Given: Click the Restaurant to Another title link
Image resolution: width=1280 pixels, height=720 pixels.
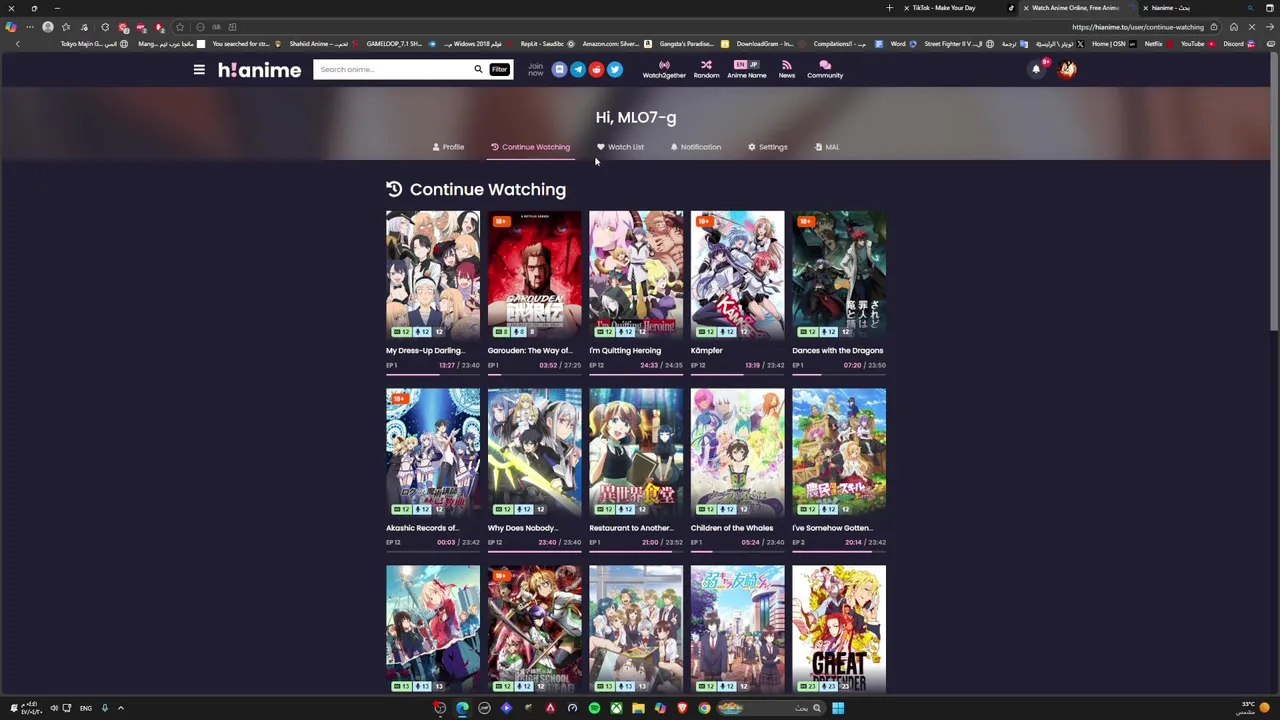Looking at the screenshot, I should point(631,528).
